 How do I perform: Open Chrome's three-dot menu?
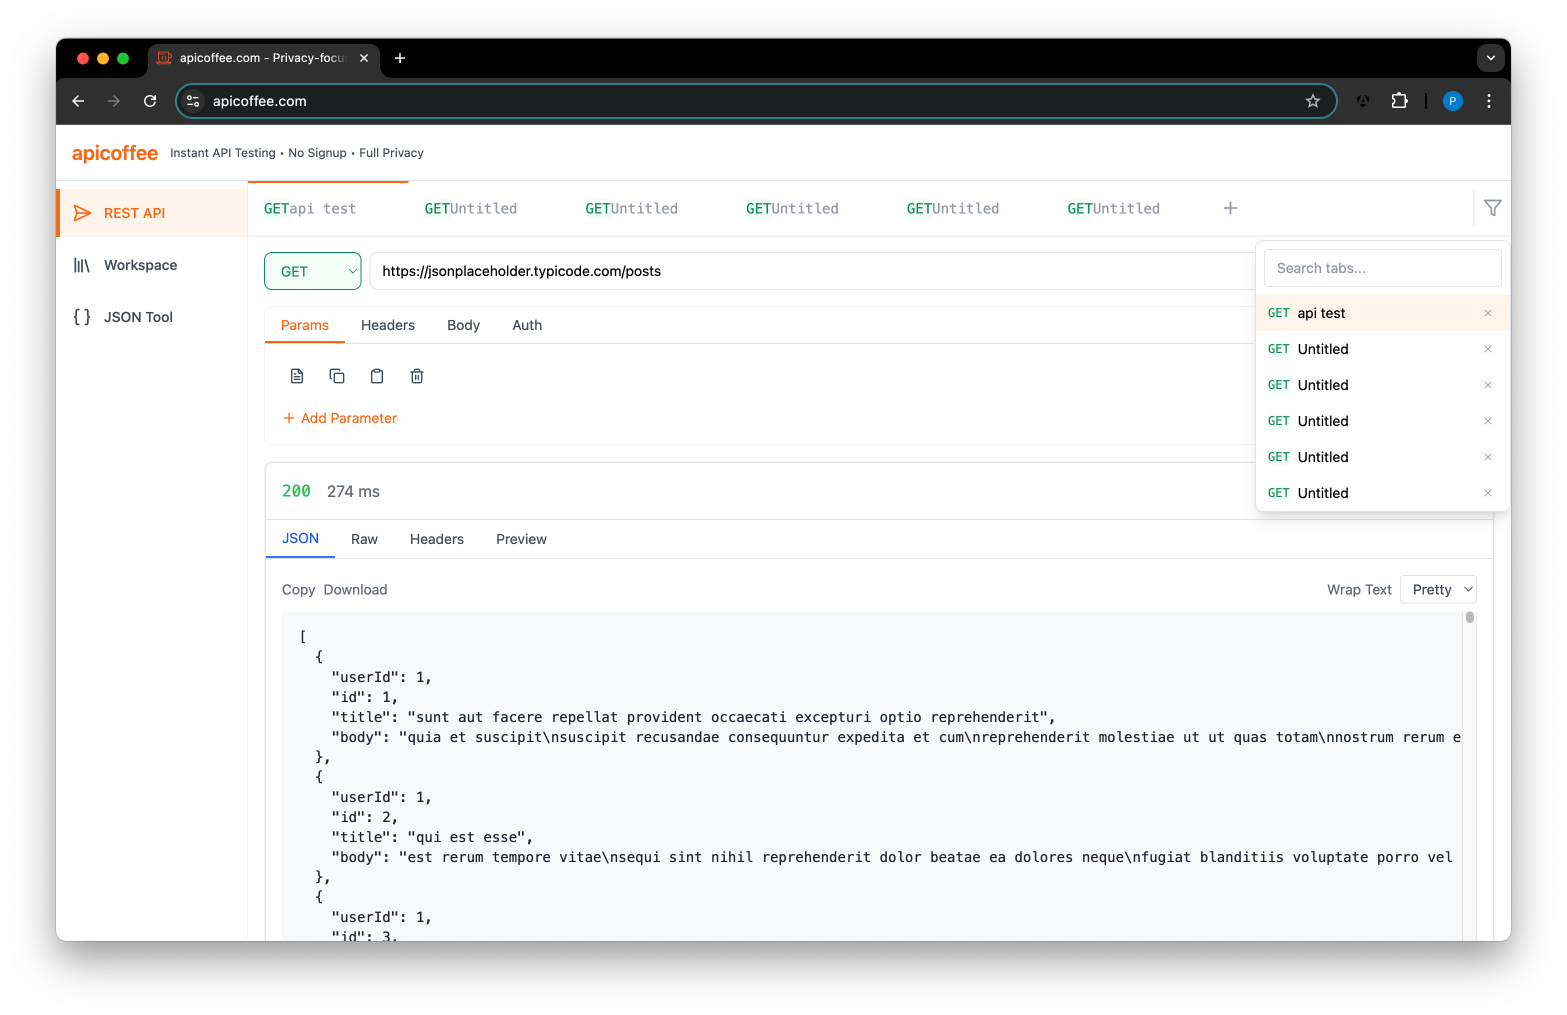tap(1489, 101)
